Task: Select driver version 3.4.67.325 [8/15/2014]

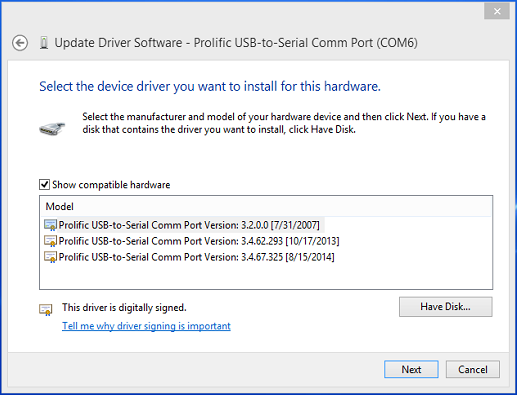Action: (x=197, y=257)
